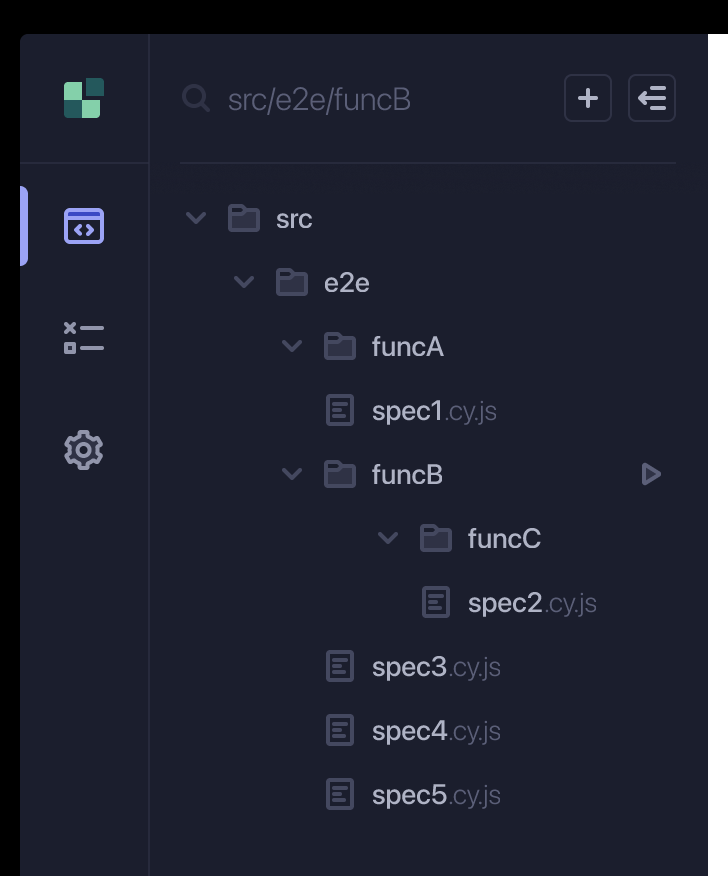Run specs in funcB via the play triangle
The height and width of the screenshot is (876, 728).
pyautogui.click(x=651, y=474)
